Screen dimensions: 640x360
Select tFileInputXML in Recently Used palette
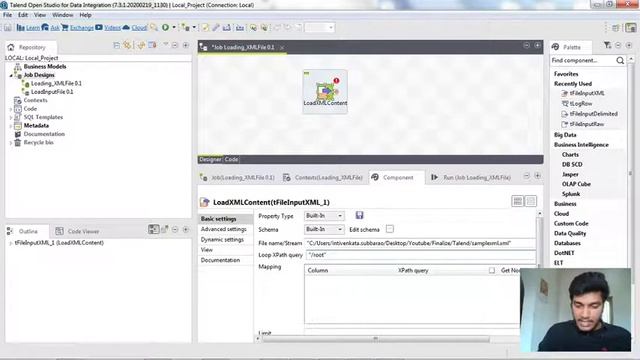587,93
